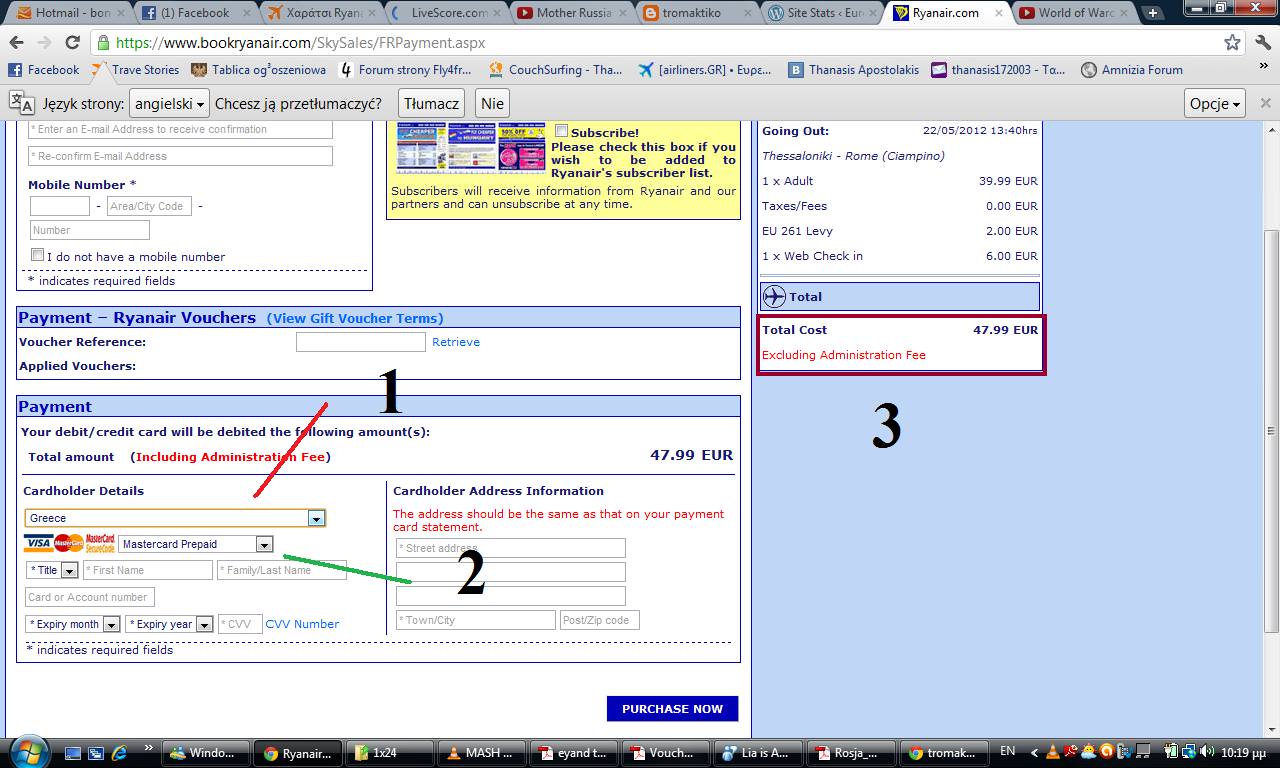Switch to the (1) Facebook tab
This screenshot has height=768, width=1280.
tap(192, 13)
